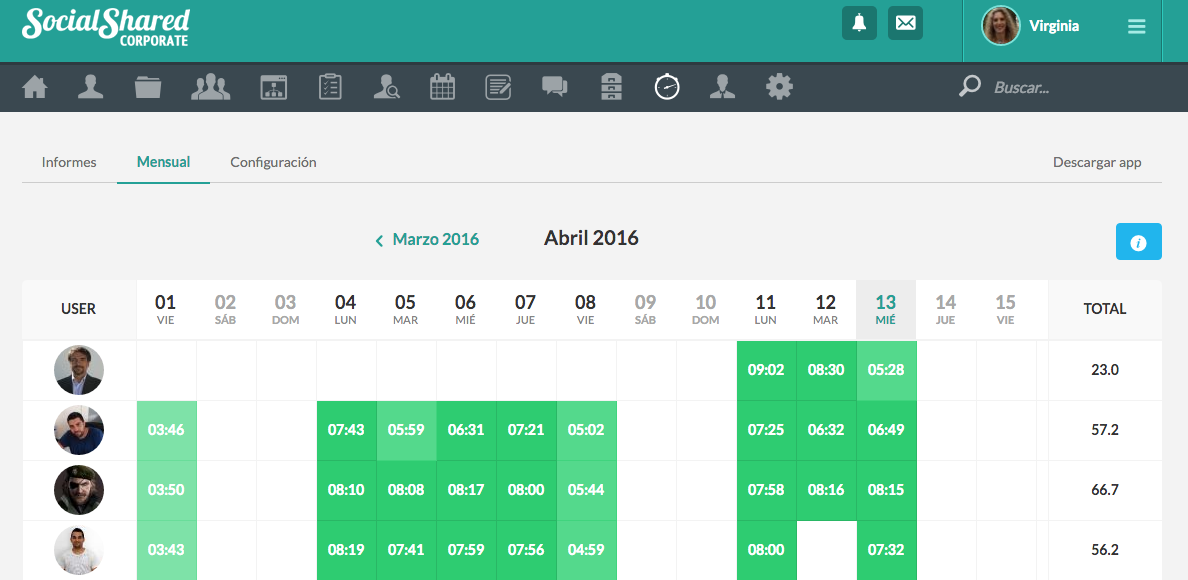Image resolution: width=1188 pixels, height=580 pixels.
Task: Switch to the Informes tab
Action: (x=69, y=162)
